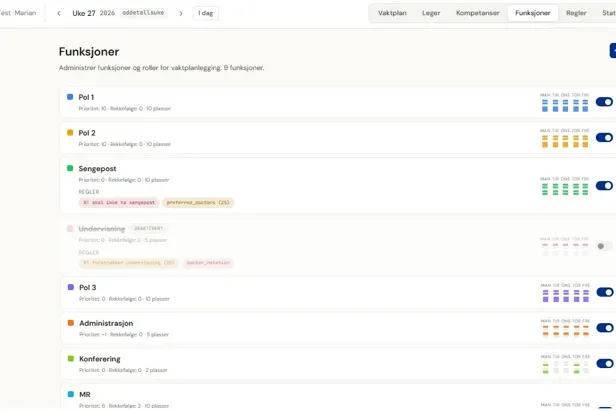Click the DEAKTIVERT badge on Undervisning
The width and height of the screenshot is (616, 411).
(x=148, y=228)
